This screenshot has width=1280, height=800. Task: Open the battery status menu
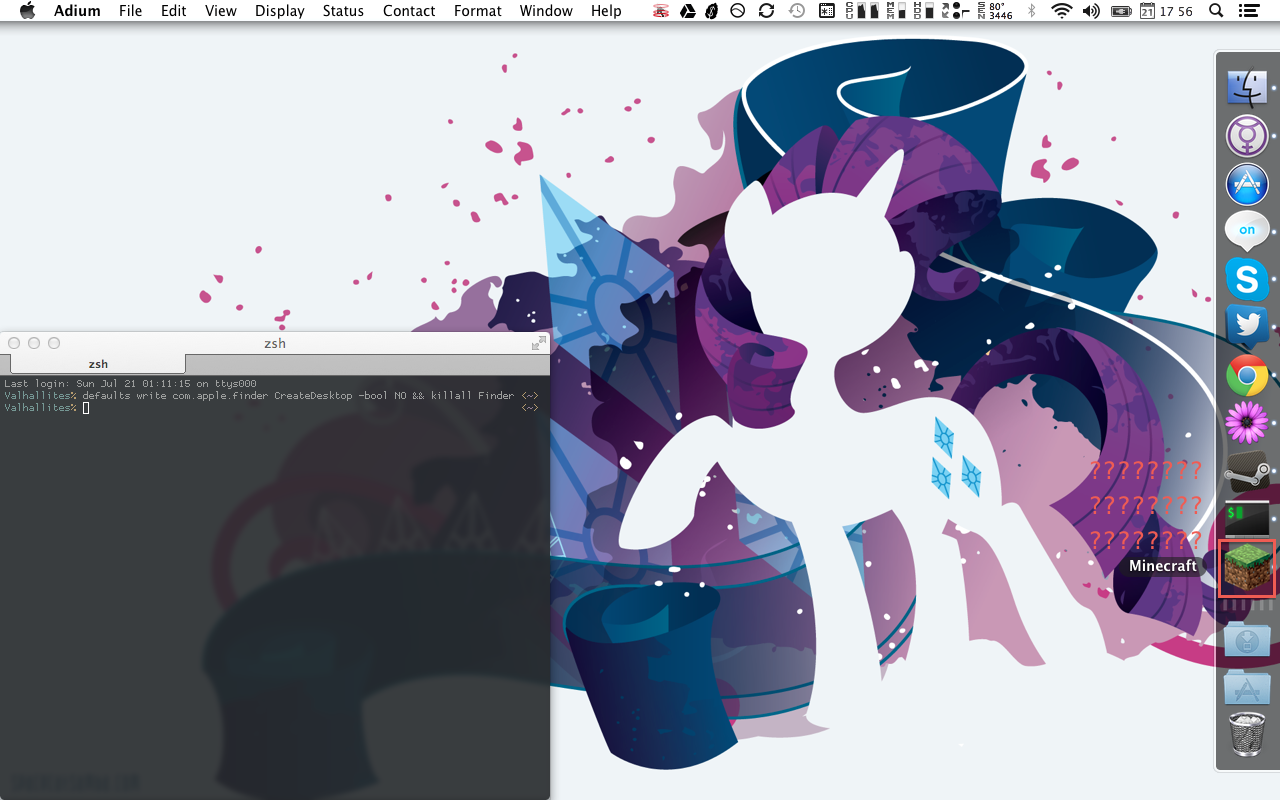tap(1122, 11)
